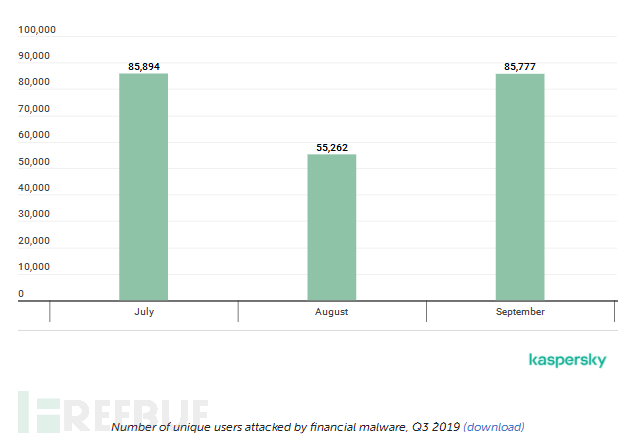Select the August axis label

[x=331, y=312]
